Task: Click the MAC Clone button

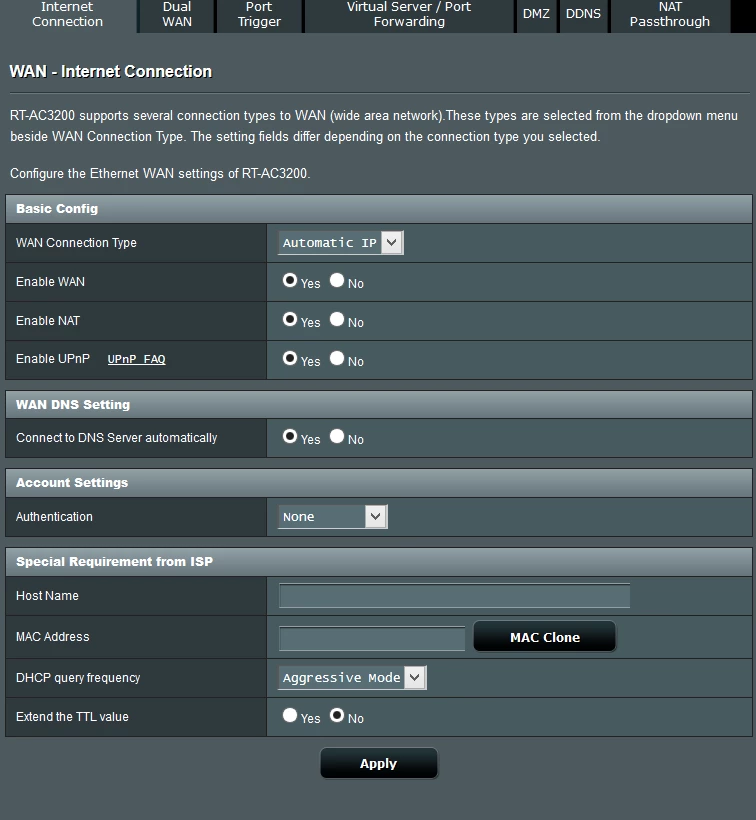Action: (x=544, y=637)
